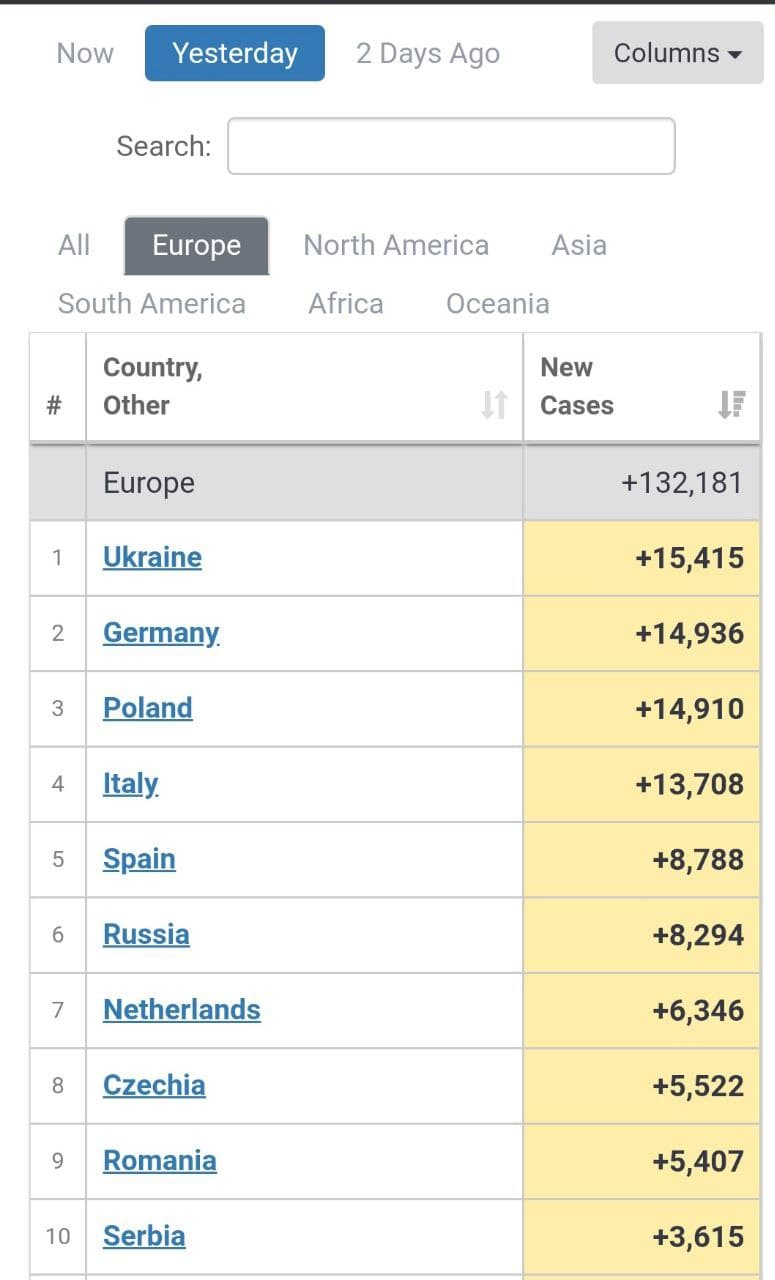Switch to the Now tab

click(x=84, y=53)
